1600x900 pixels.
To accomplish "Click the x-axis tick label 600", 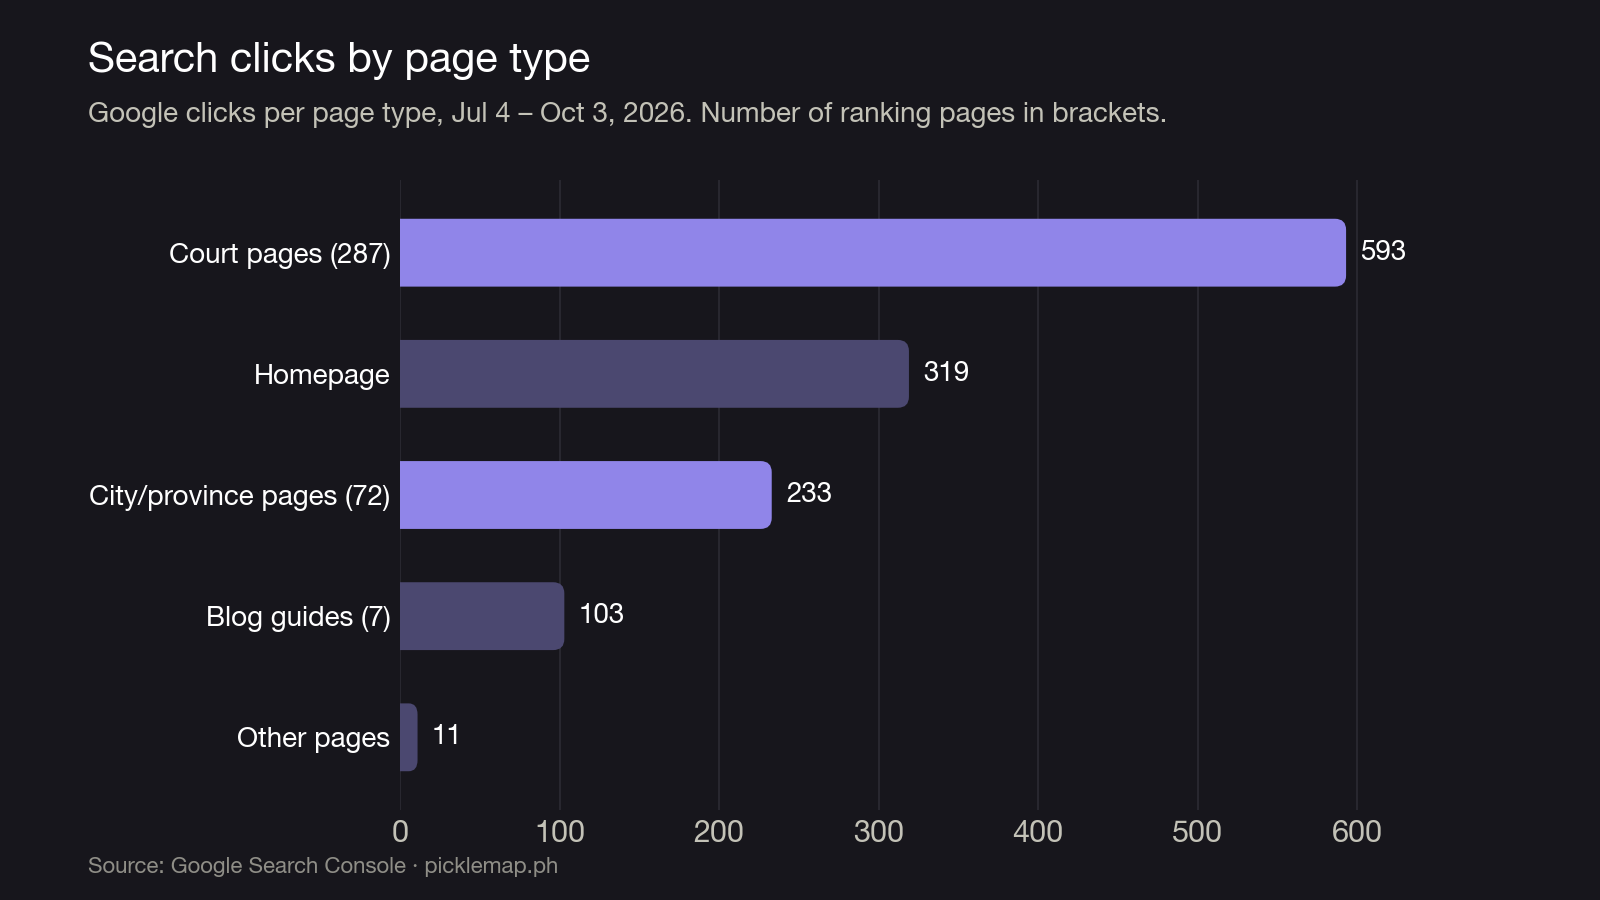I will click(1357, 832).
